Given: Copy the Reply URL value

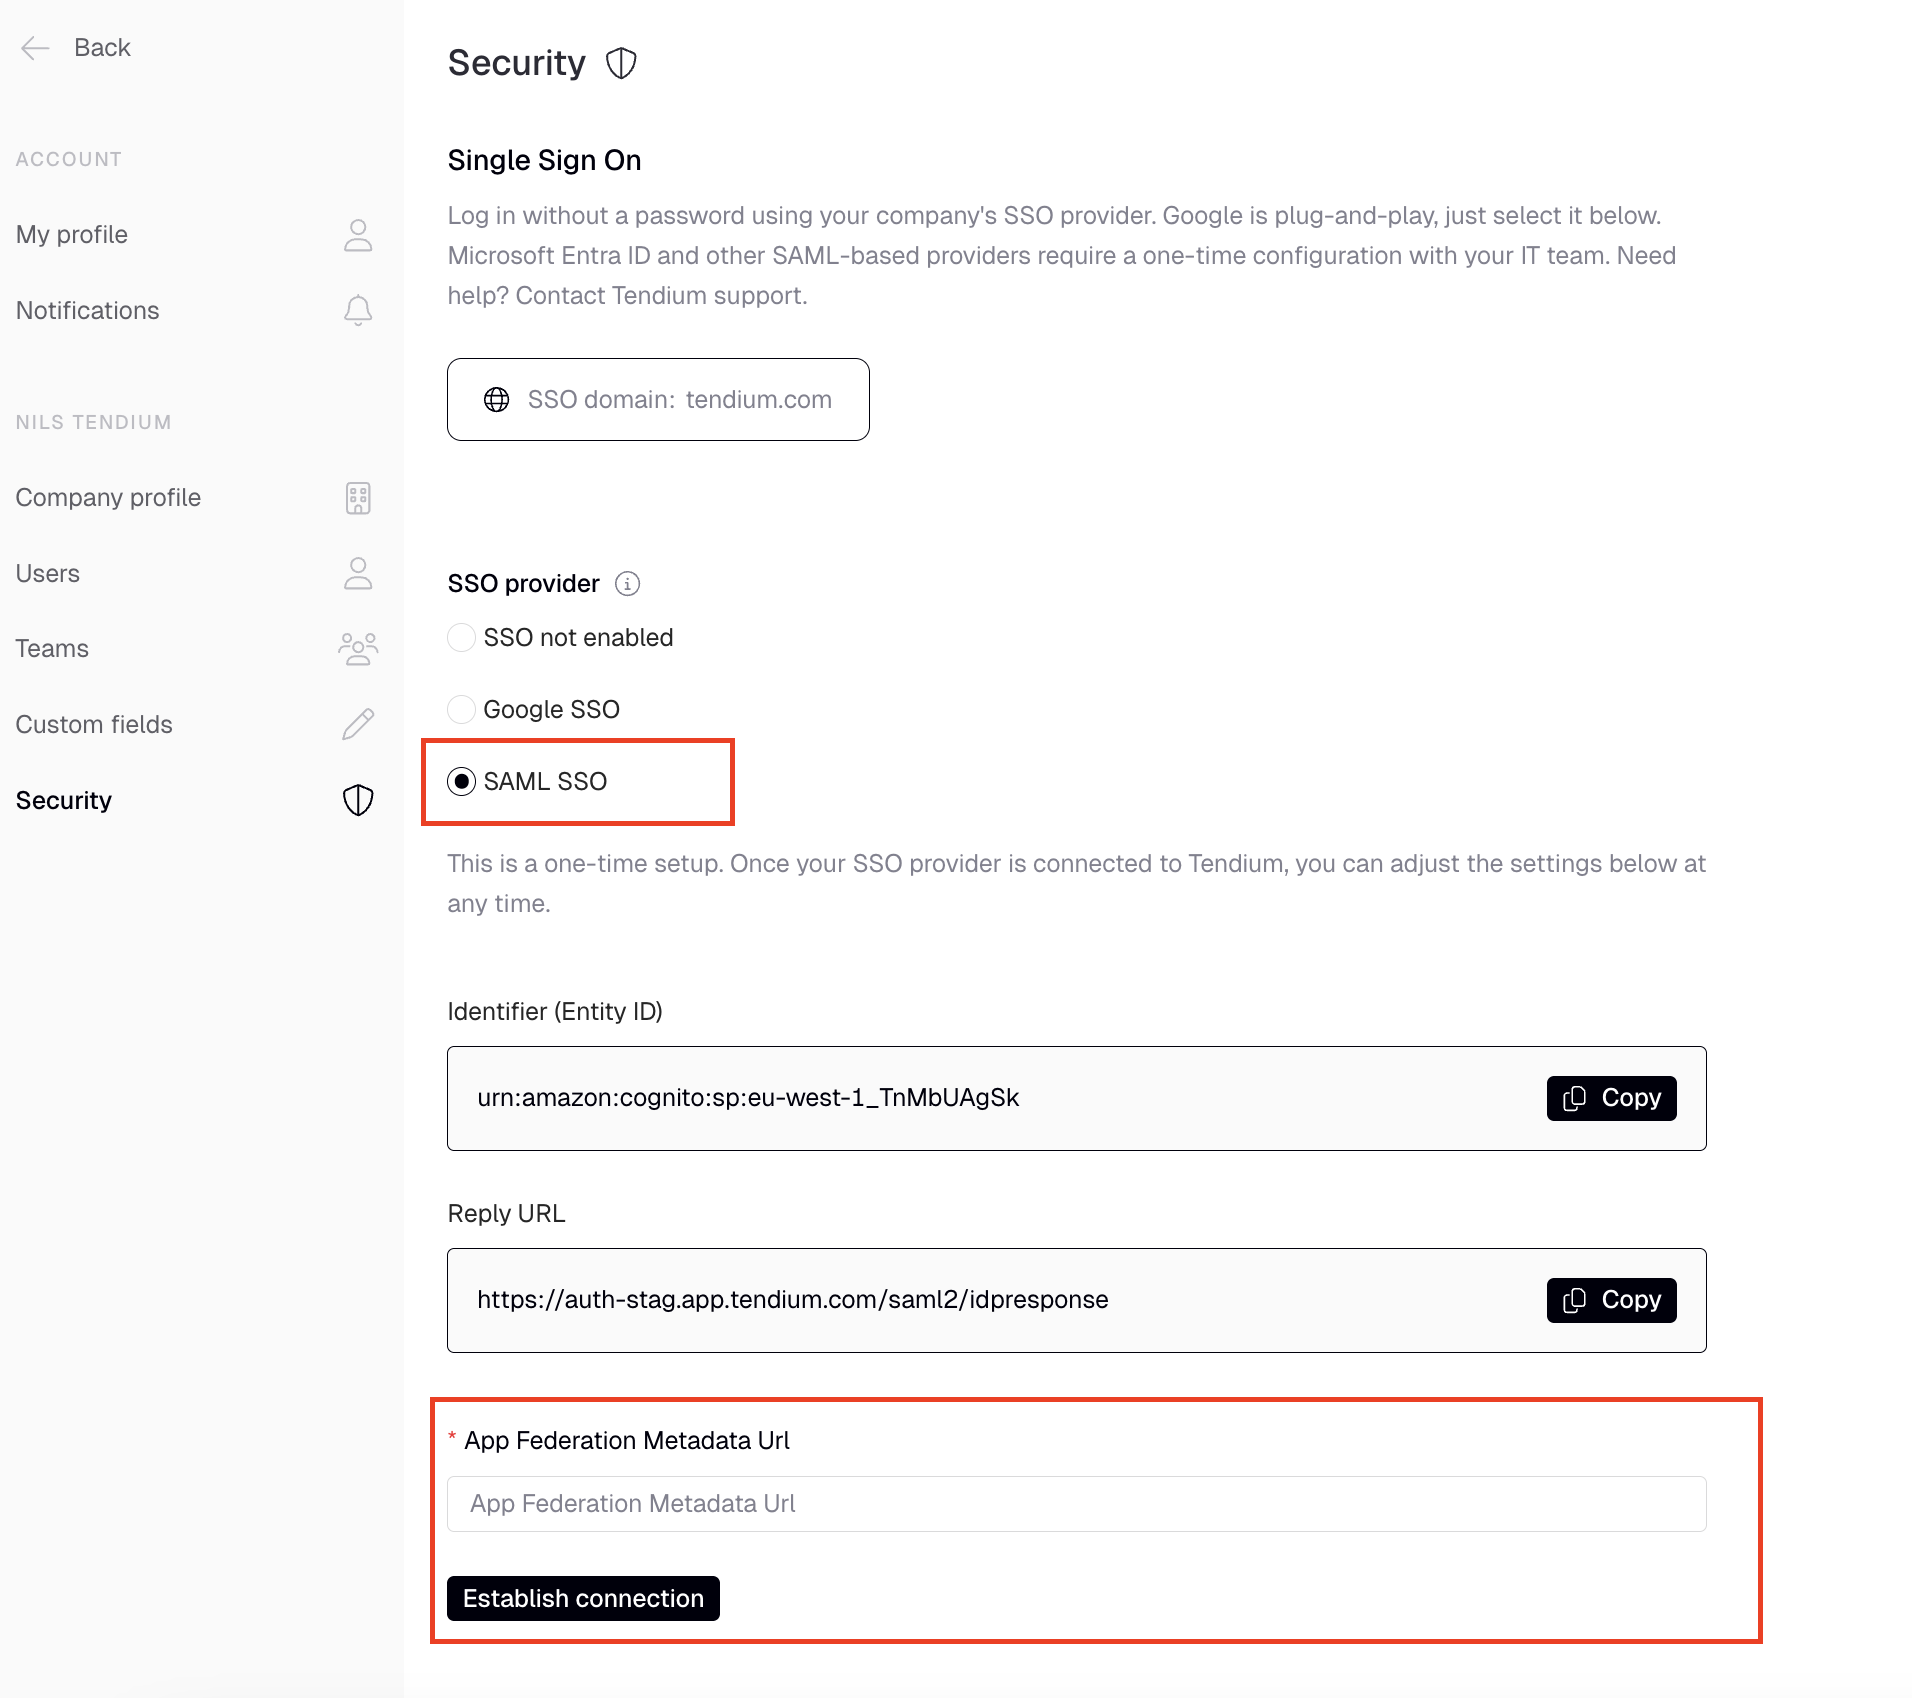Looking at the screenshot, I should tap(1610, 1300).
